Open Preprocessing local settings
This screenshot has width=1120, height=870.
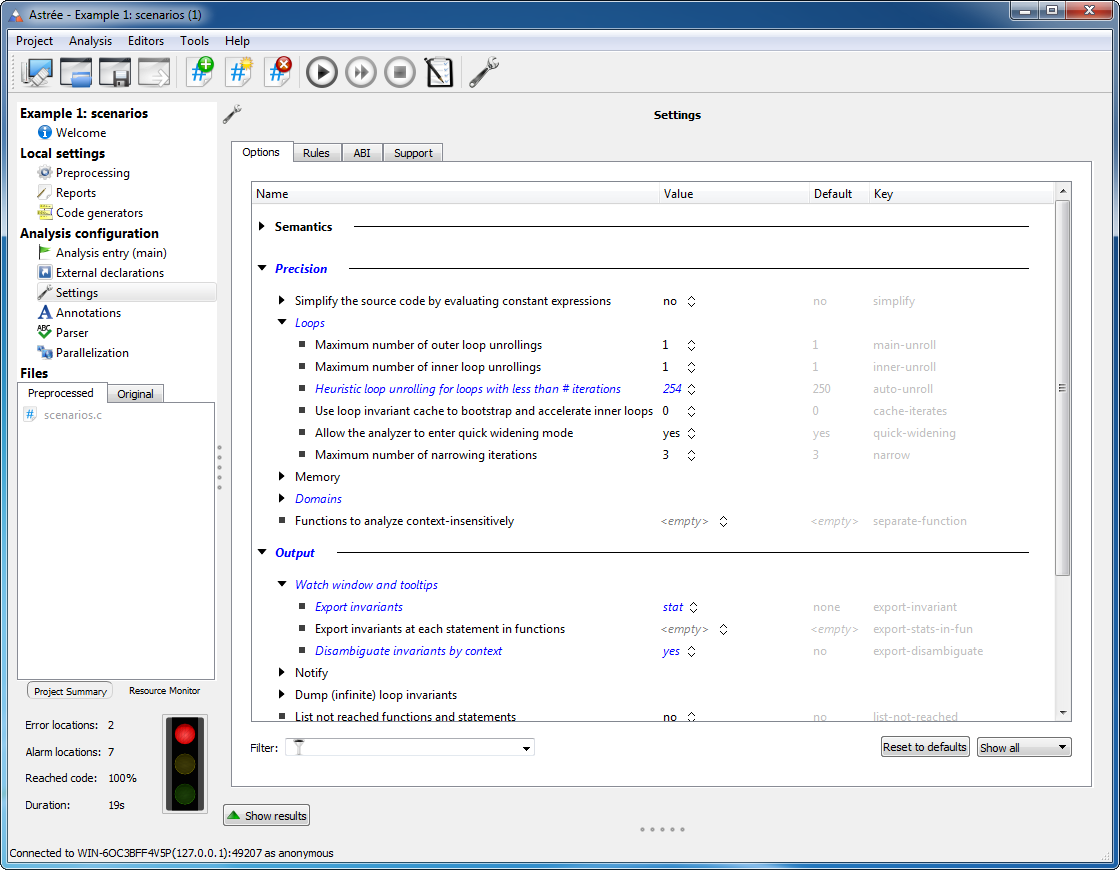(92, 173)
